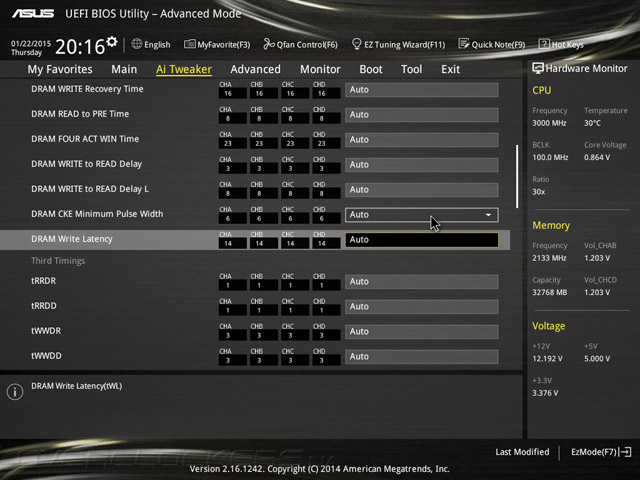Open the Advanced tab
The width and height of the screenshot is (640, 480).
(256, 69)
